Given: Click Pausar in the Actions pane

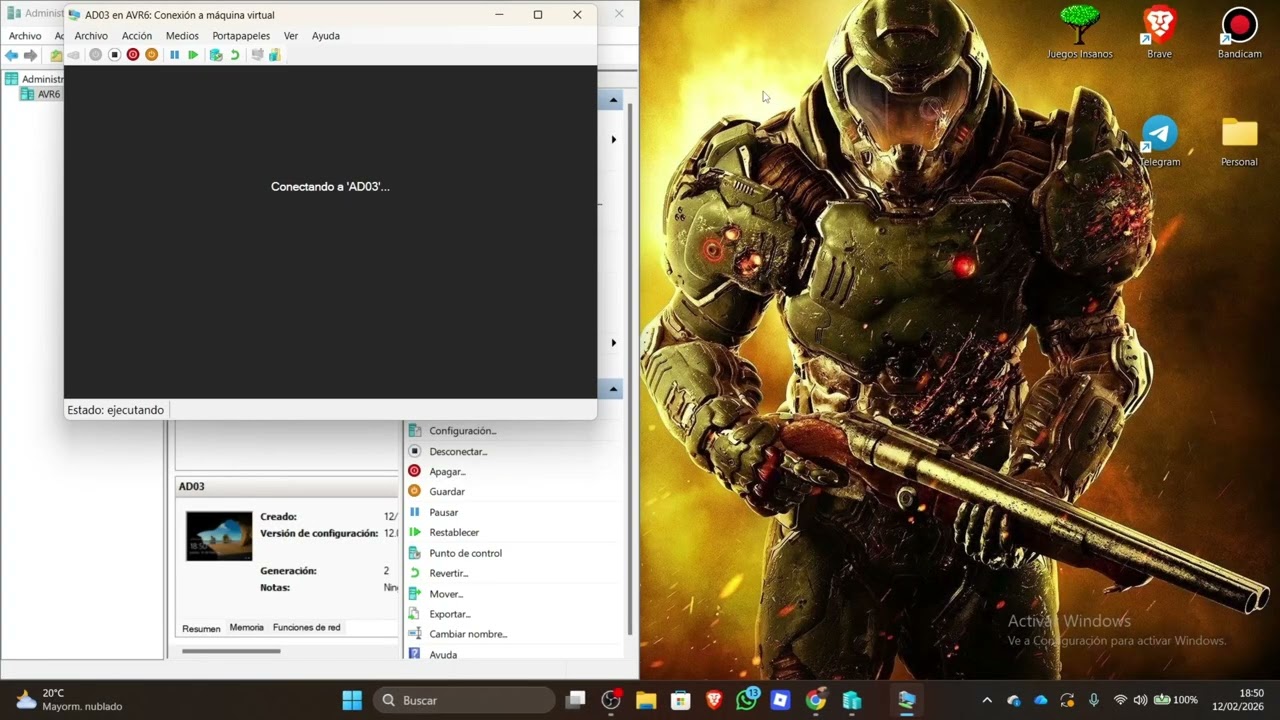Looking at the screenshot, I should (x=444, y=513).
